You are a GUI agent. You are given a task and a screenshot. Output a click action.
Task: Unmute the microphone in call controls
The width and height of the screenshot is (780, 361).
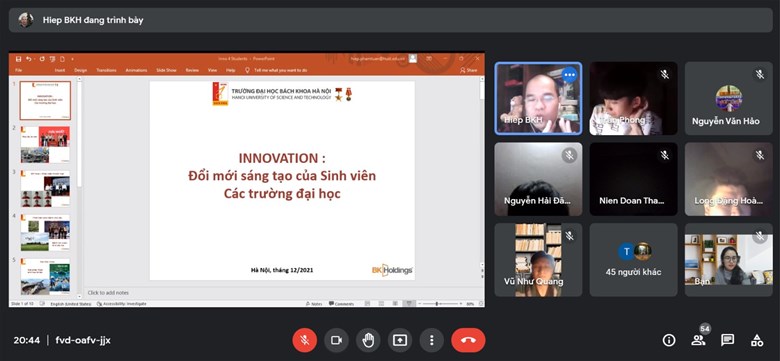304,340
